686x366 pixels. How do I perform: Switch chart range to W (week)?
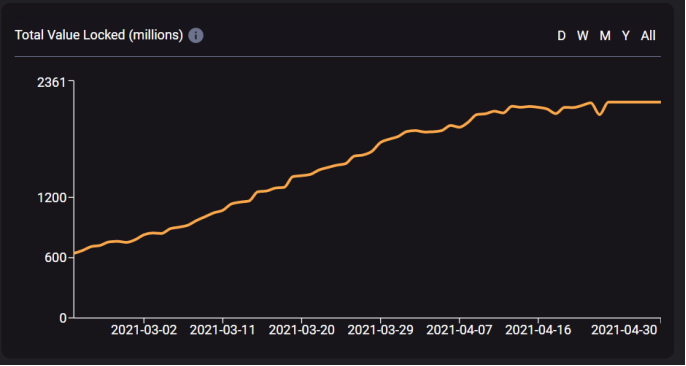(x=582, y=36)
